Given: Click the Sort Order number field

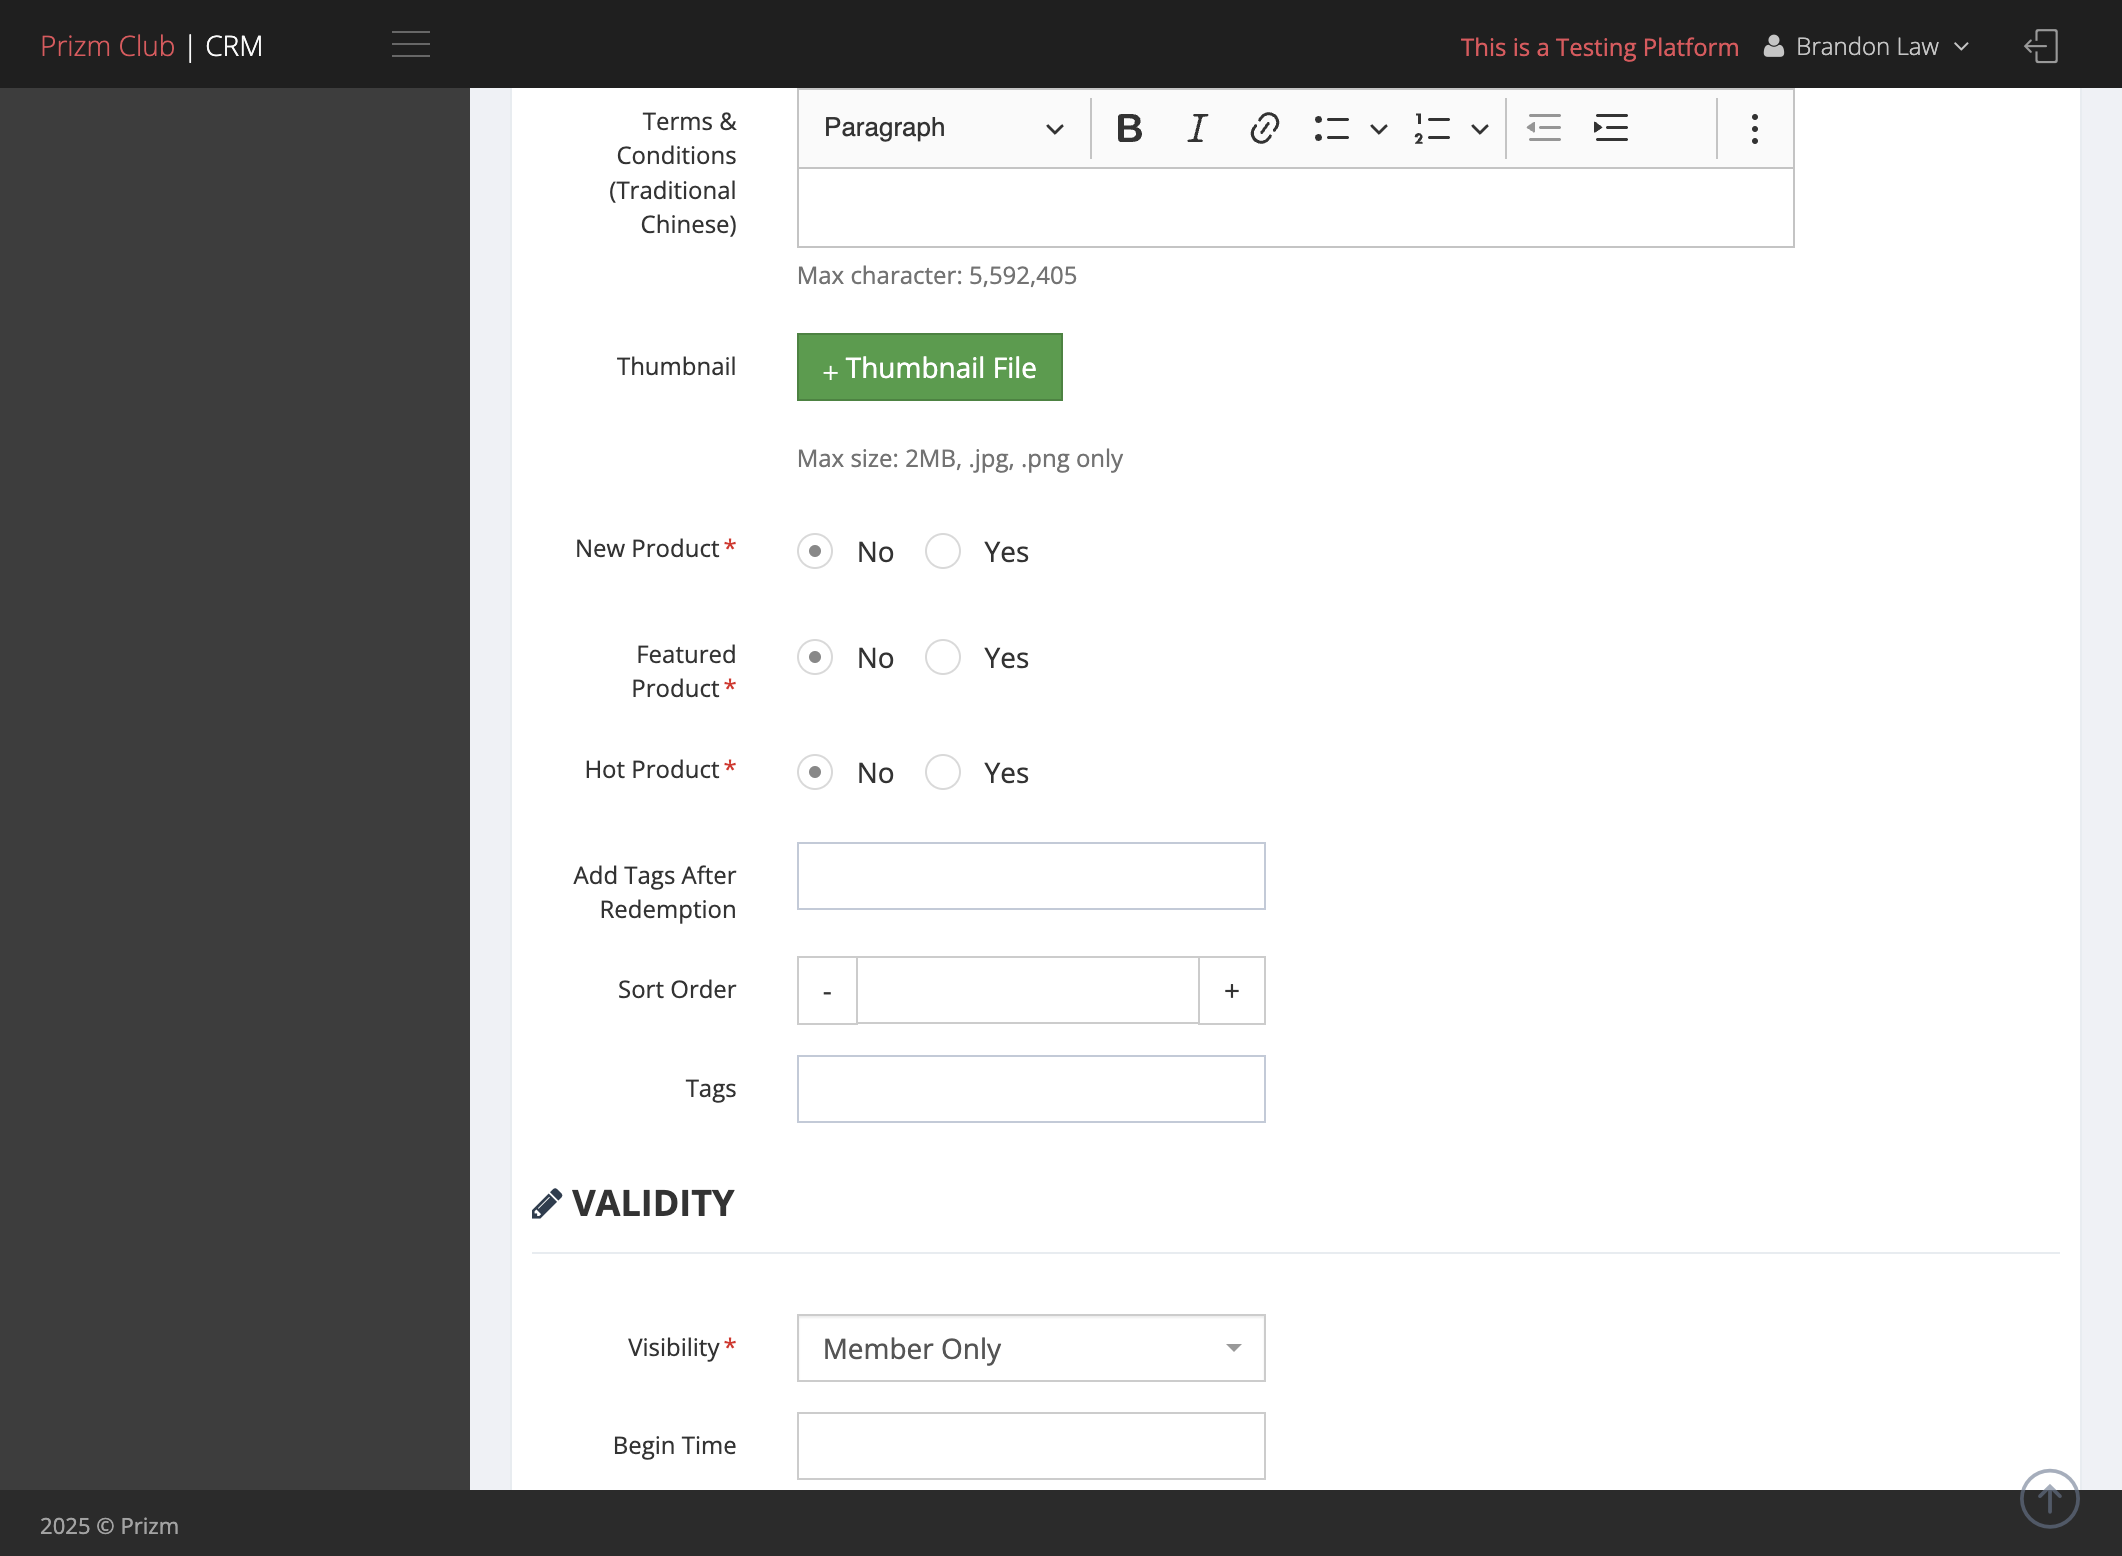Looking at the screenshot, I should click(x=1028, y=990).
